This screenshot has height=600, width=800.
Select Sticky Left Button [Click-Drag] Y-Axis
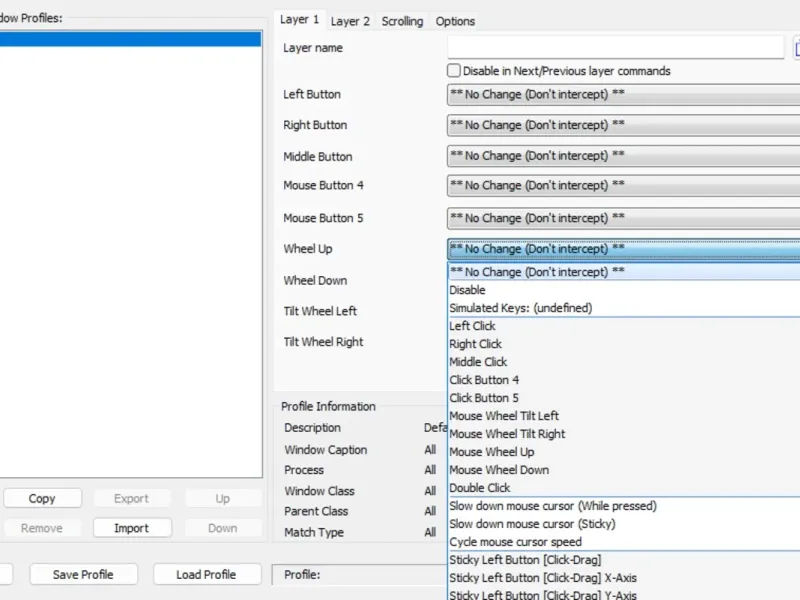pyautogui.click(x=623, y=594)
